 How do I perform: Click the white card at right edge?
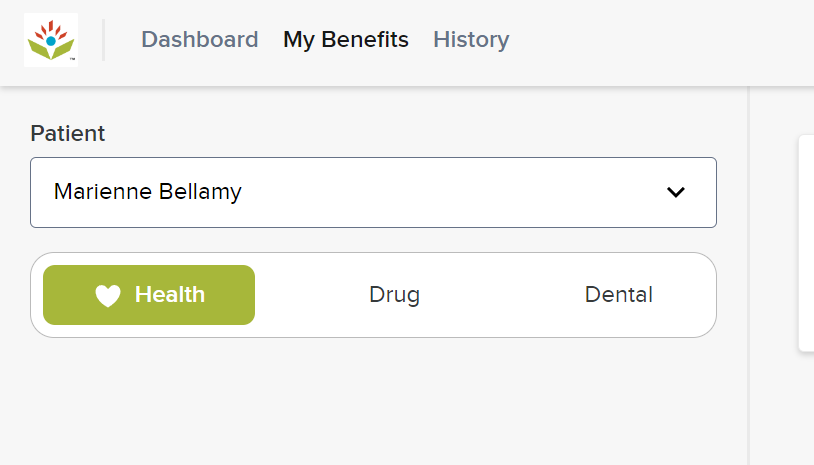pos(806,243)
